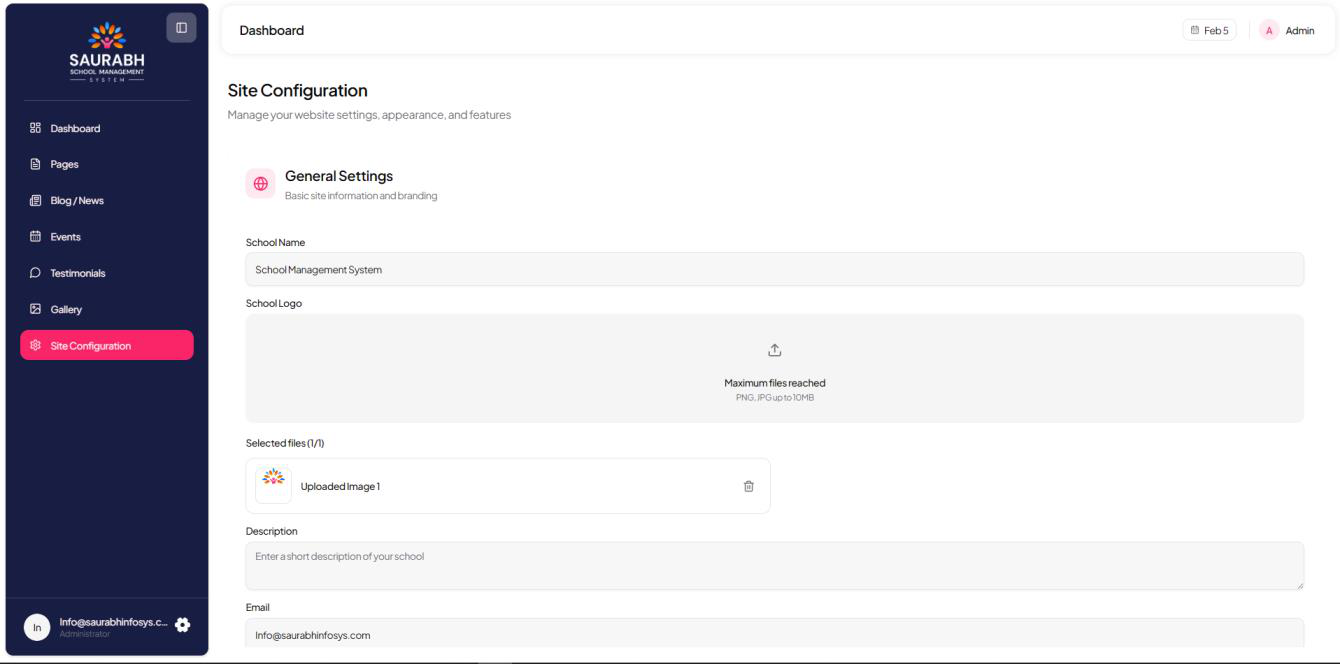Delete Uploaded Image 1 with the trash icon

point(748,486)
